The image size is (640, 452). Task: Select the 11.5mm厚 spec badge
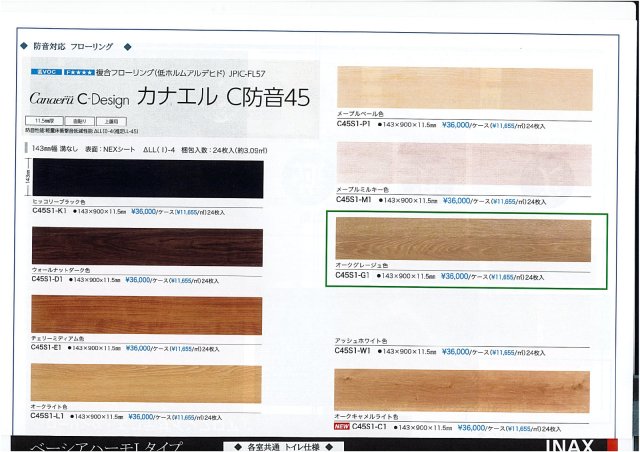(x=44, y=121)
